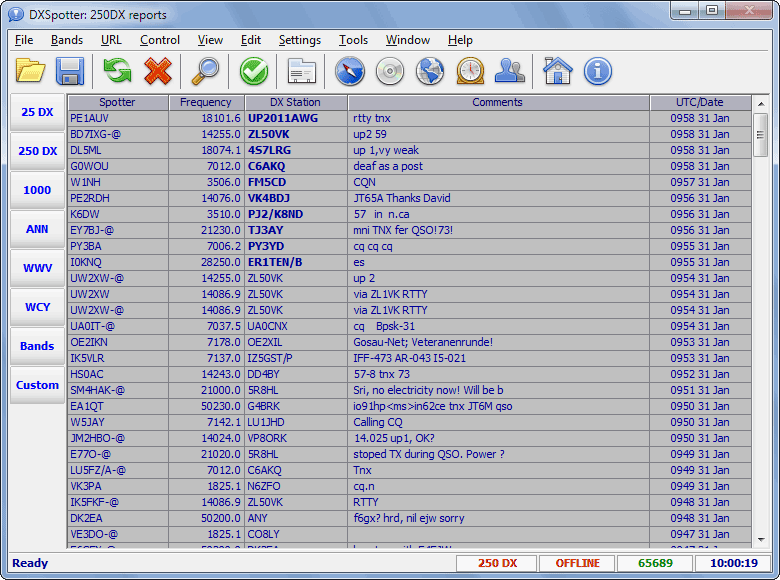This screenshot has height=580, width=780.
Task: Click the green checkmark toolbar icon
Action: (x=254, y=71)
